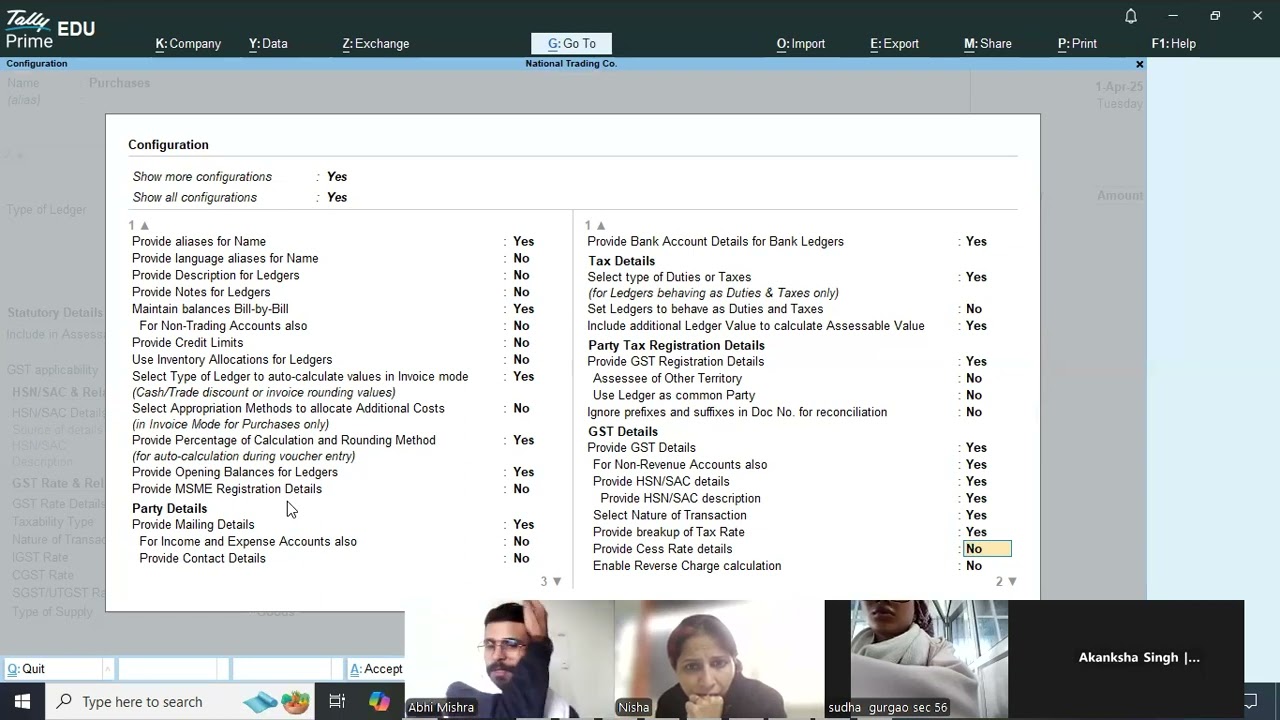Select 'Use Ledger as common Party' option
The height and width of the screenshot is (720, 1280).
click(673, 396)
